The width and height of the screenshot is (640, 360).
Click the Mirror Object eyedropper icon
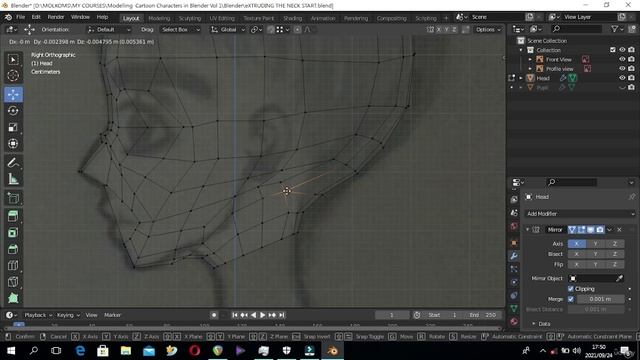(619, 278)
